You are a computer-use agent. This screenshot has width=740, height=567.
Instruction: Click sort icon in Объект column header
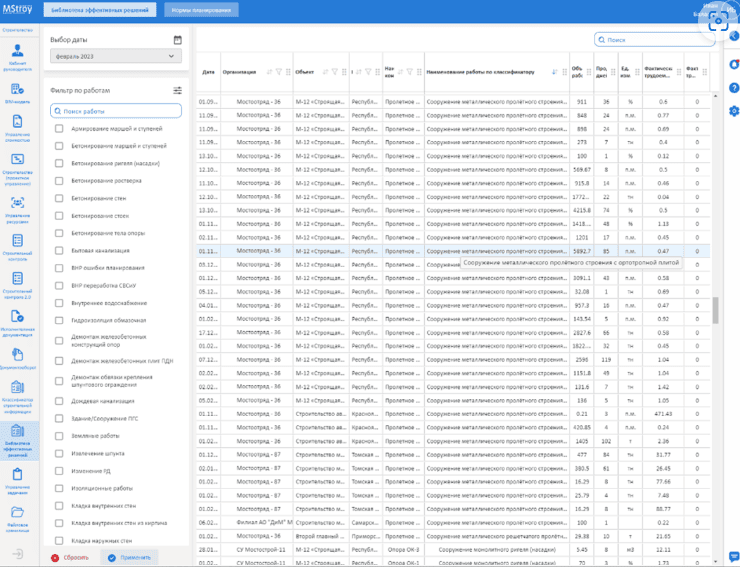click(325, 72)
